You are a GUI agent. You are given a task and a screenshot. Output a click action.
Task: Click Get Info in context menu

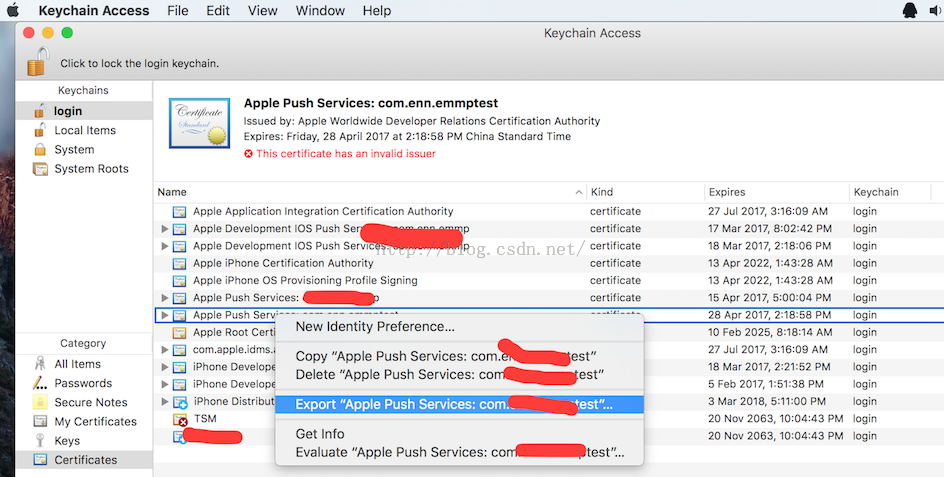pyautogui.click(x=320, y=434)
